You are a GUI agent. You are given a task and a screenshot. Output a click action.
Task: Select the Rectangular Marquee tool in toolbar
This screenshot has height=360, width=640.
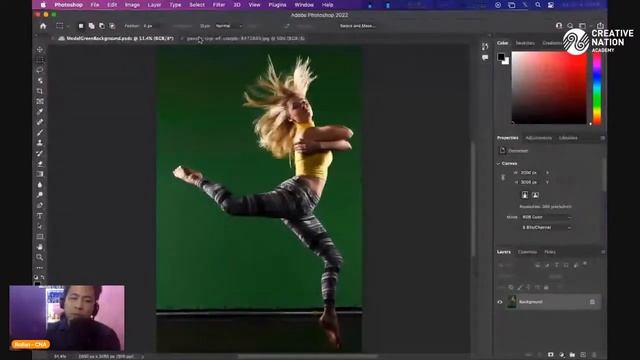(x=40, y=60)
